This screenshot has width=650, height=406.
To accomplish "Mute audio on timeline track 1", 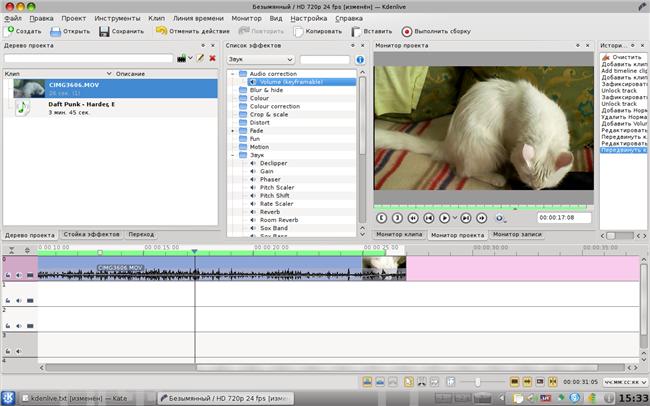I will pyautogui.click(x=18, y=299).
